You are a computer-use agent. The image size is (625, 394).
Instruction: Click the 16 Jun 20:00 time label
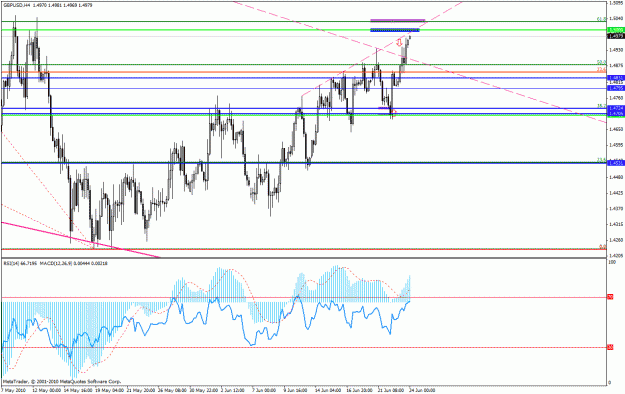pos(360,390)
